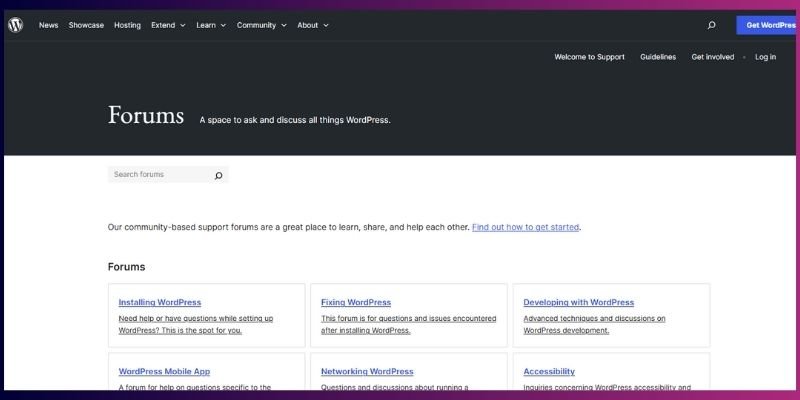
Task: Click the Log in link
Action: (765, 57)
